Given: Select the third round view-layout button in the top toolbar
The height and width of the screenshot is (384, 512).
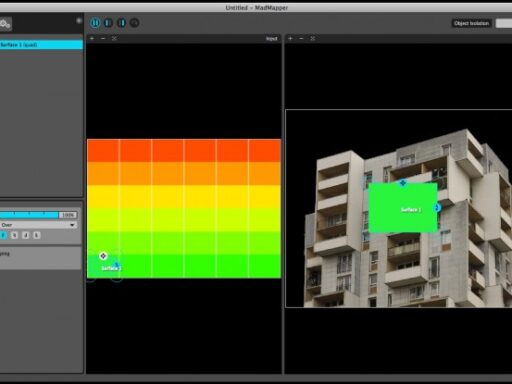Looking at the screenshot, I should point(122,23).
